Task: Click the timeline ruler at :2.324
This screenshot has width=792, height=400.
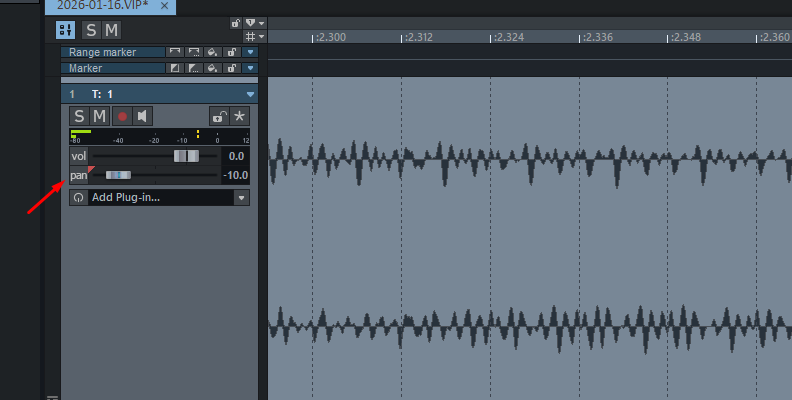Action: pyautogui.click(x=508, y=37)
